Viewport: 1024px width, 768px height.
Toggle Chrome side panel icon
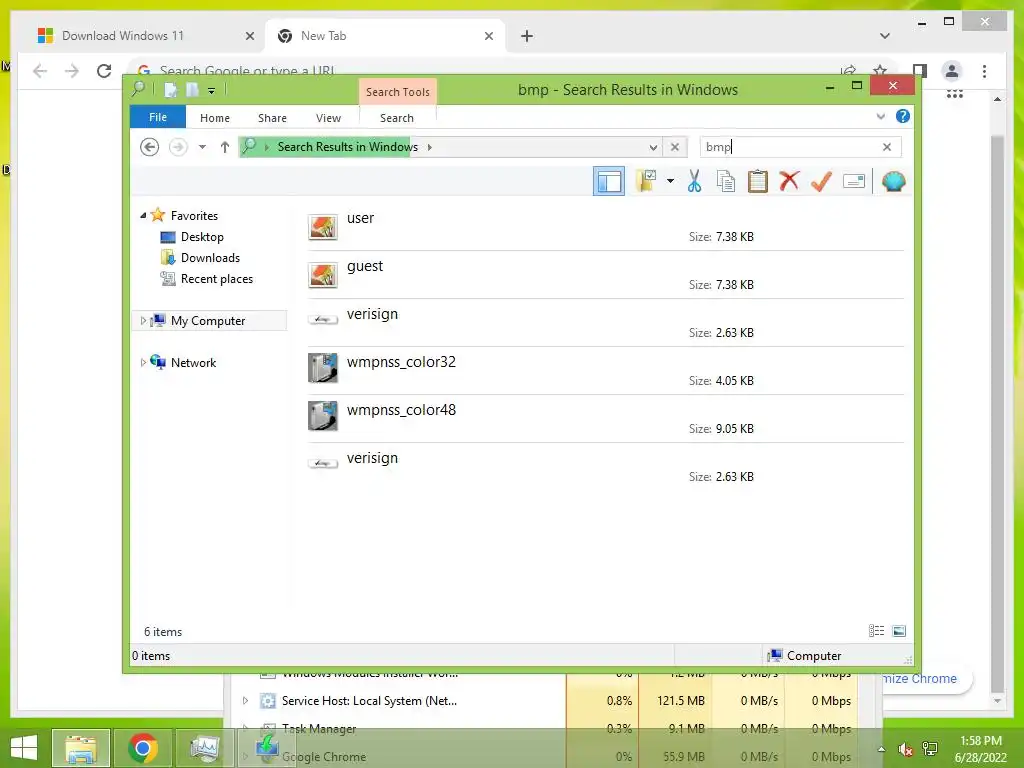point(920,71)
